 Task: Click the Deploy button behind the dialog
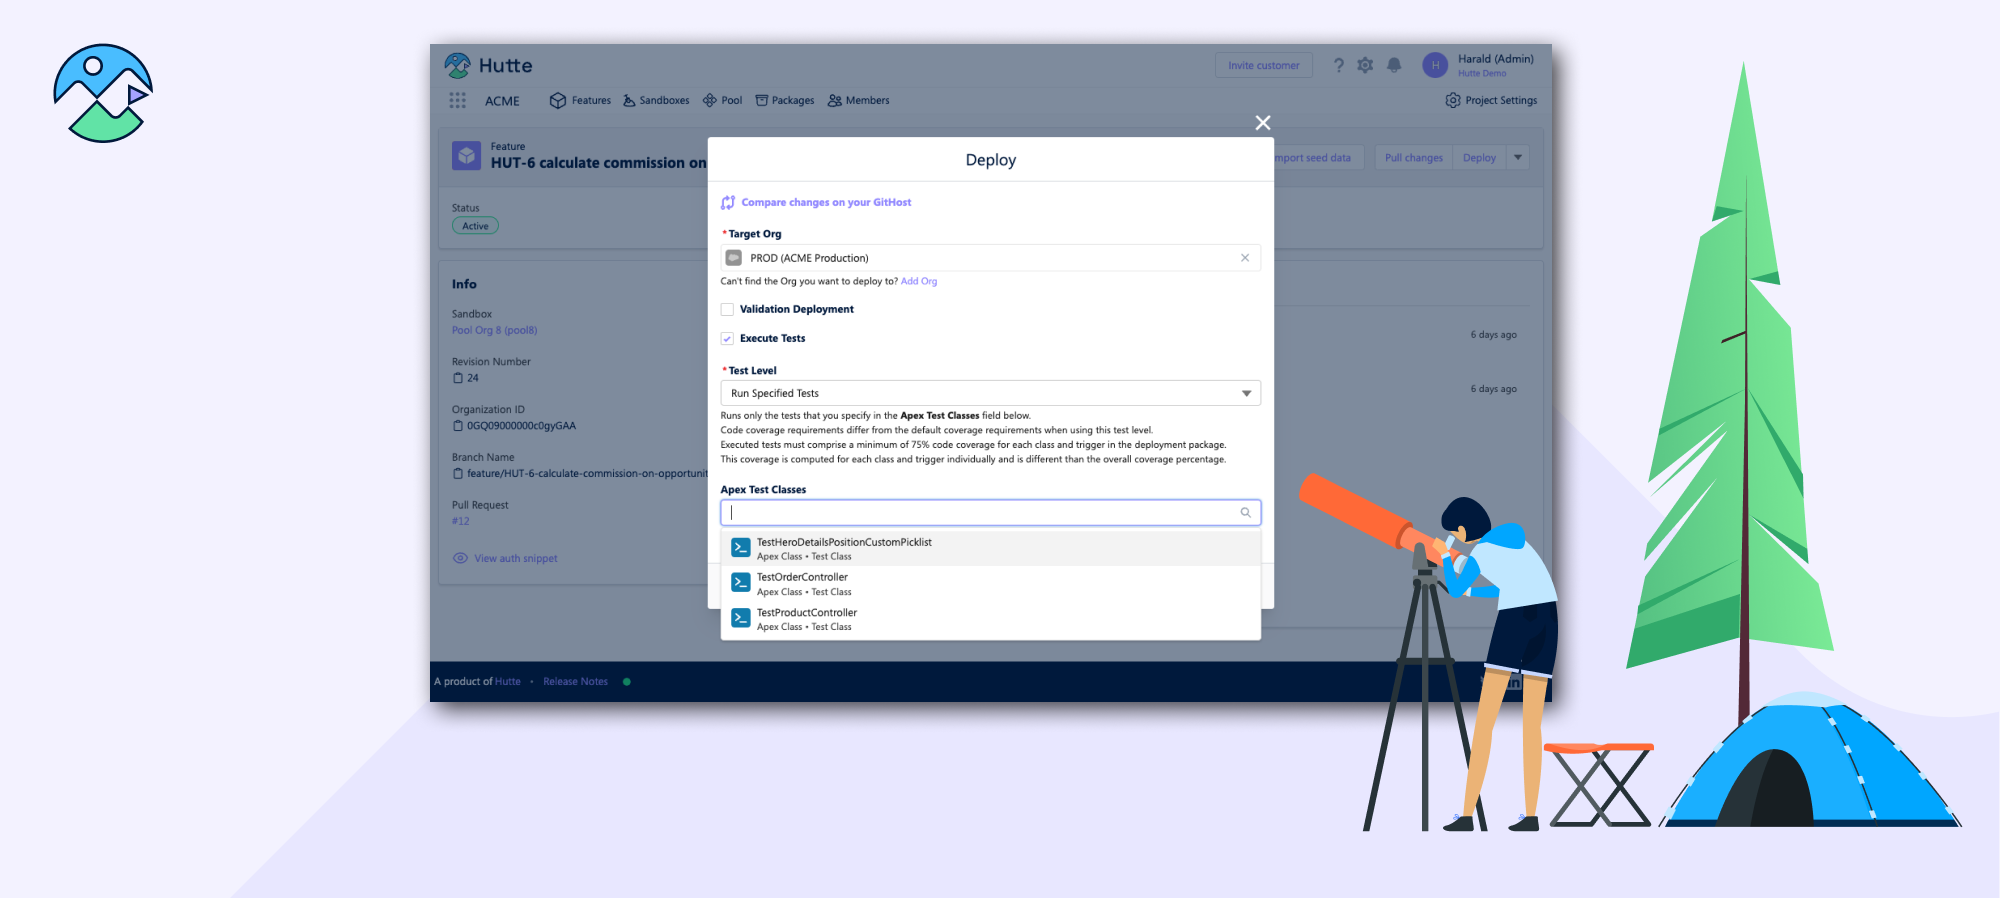pyautogui.click(x=1479, y=158)
